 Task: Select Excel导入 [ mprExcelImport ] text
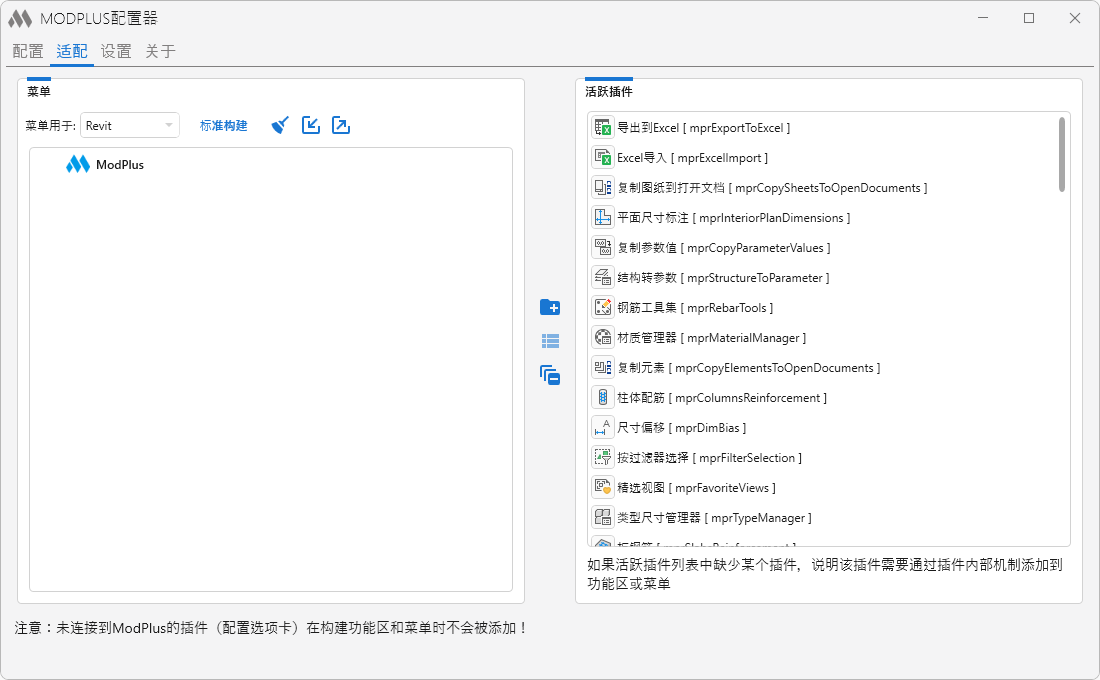[692, 158]
